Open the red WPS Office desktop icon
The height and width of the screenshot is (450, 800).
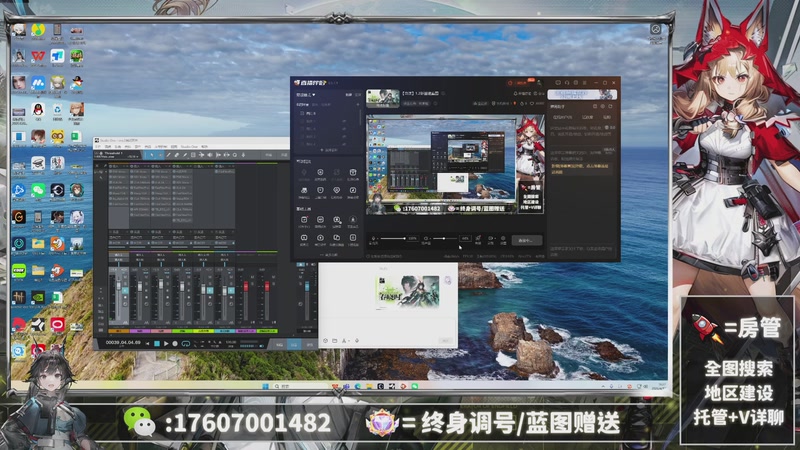click(x=37, y=55)
